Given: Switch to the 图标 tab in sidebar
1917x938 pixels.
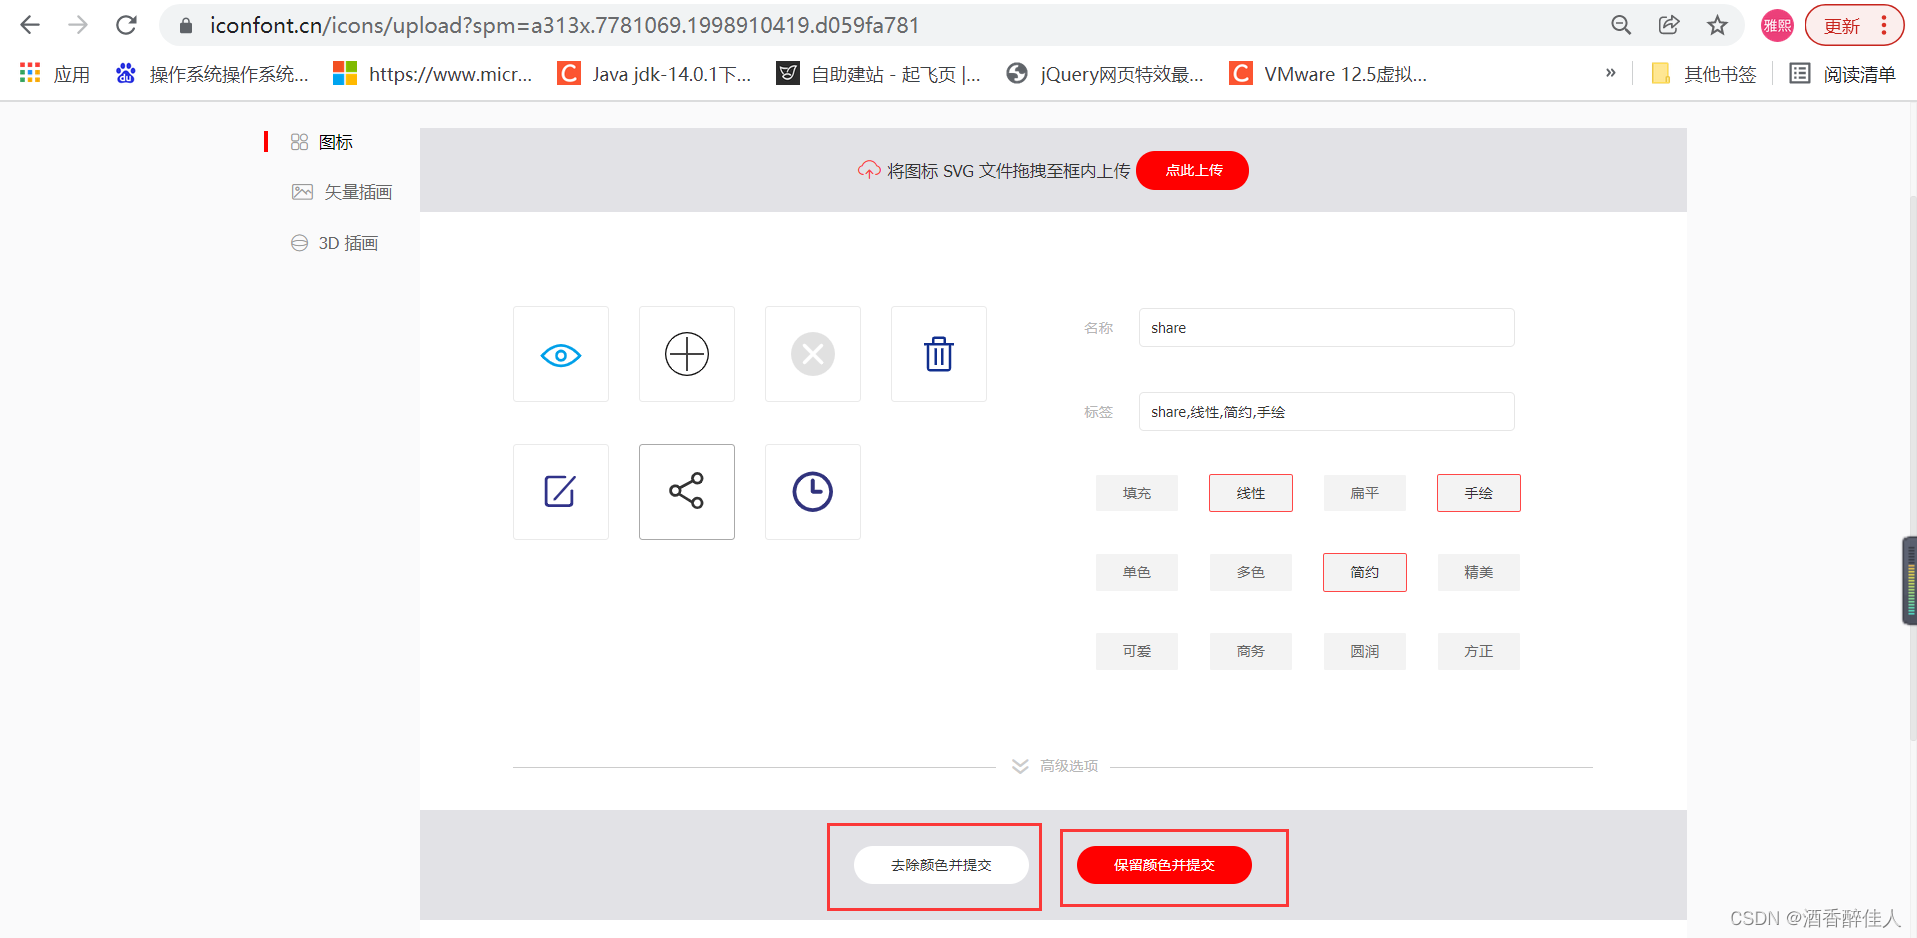Looking at the screenshot, I should point(322,142).
